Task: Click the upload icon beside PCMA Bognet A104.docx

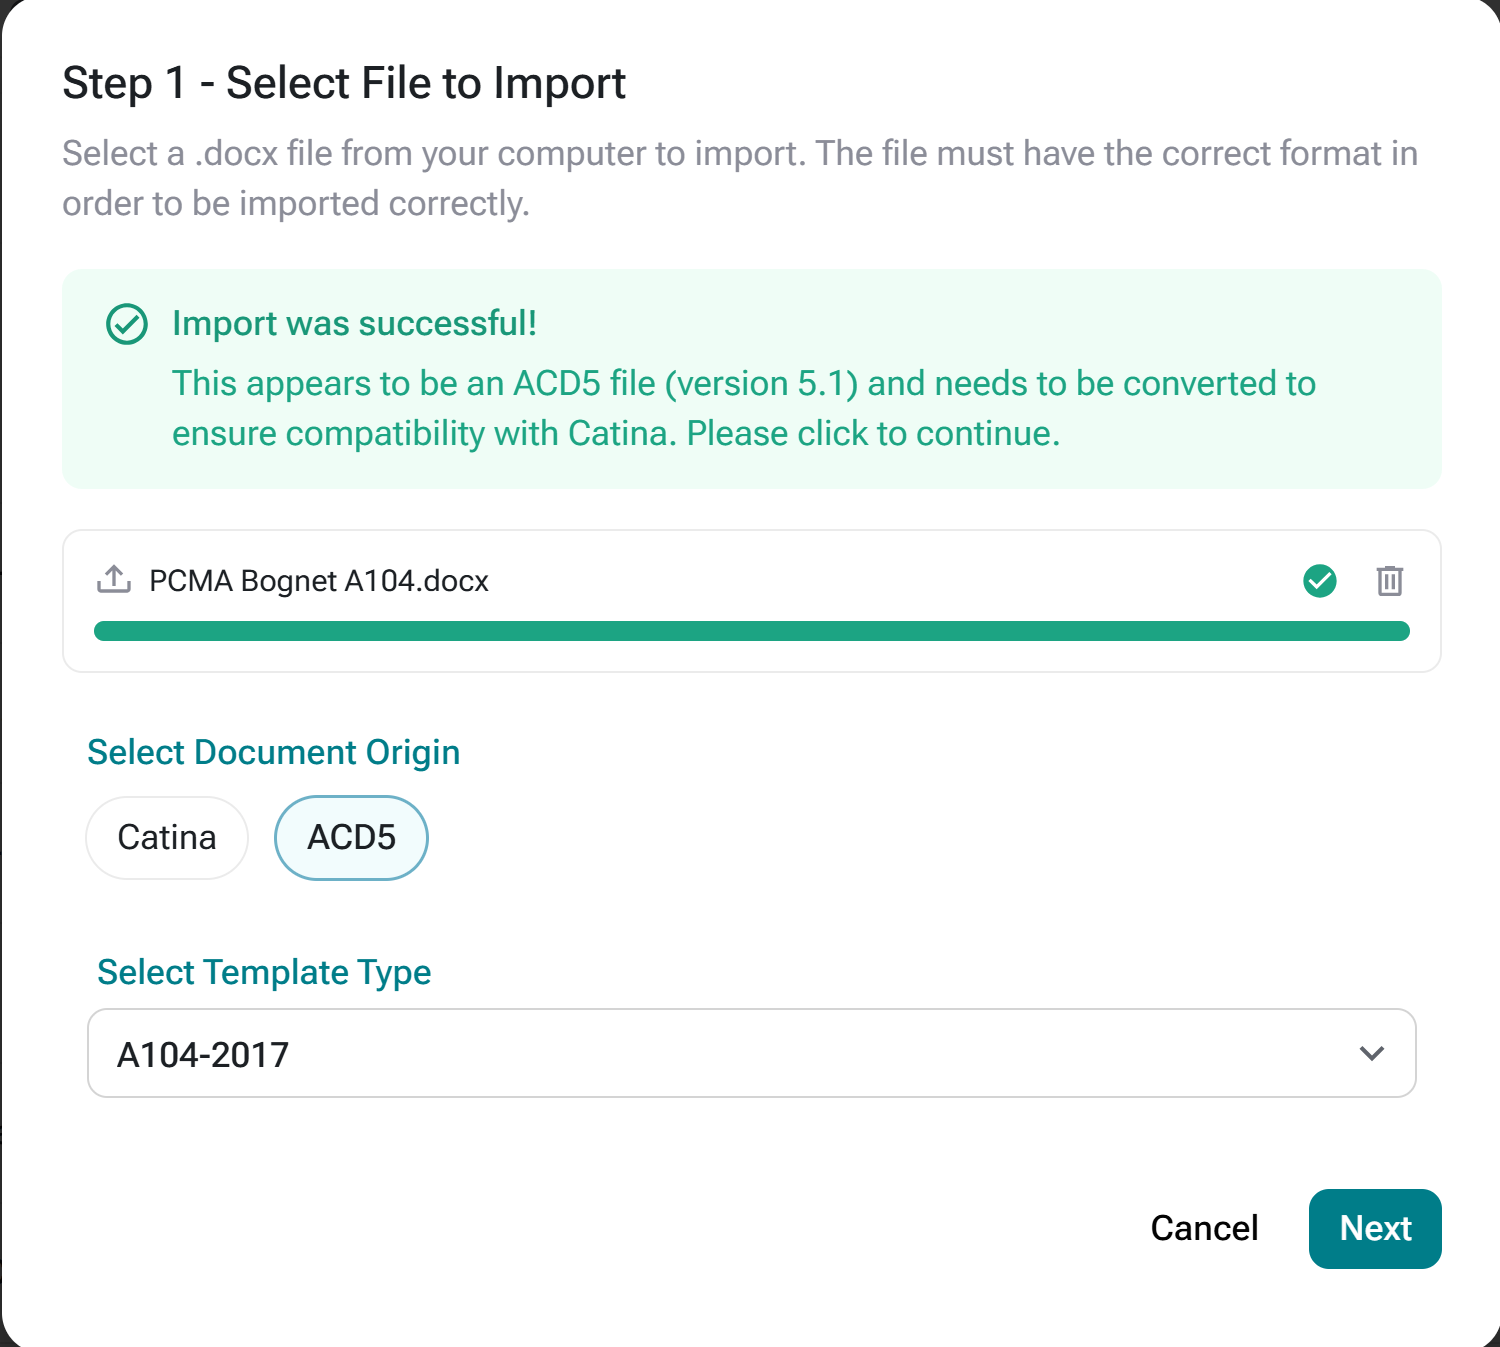Action: pos(113,580)
